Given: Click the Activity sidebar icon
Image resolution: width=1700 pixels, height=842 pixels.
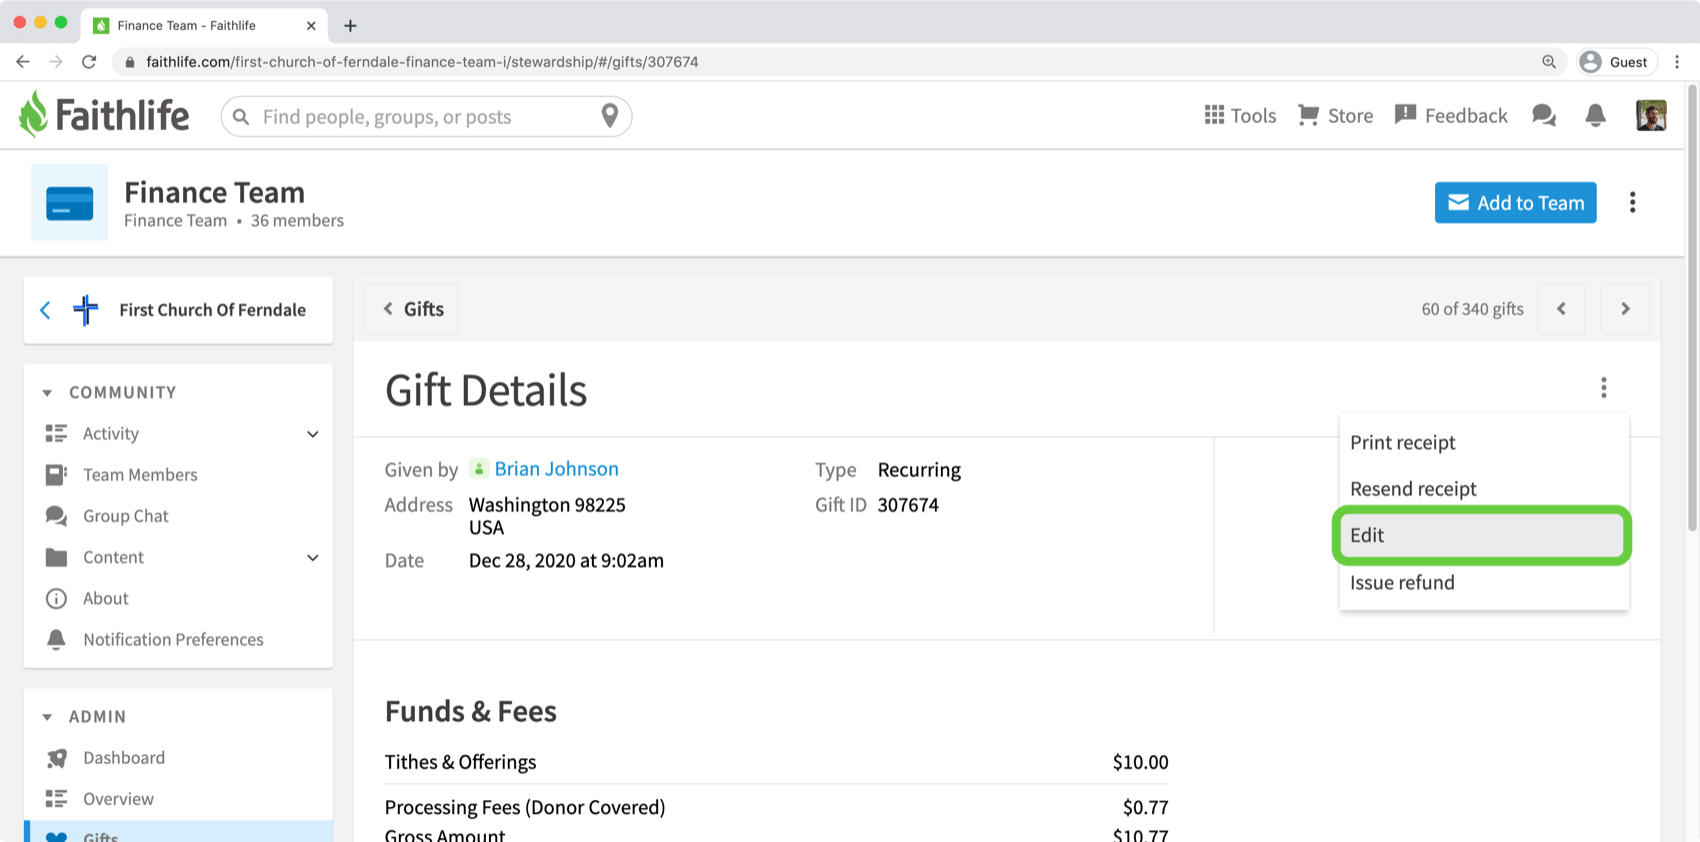Looking at the screenshot, I should (56, 433).
